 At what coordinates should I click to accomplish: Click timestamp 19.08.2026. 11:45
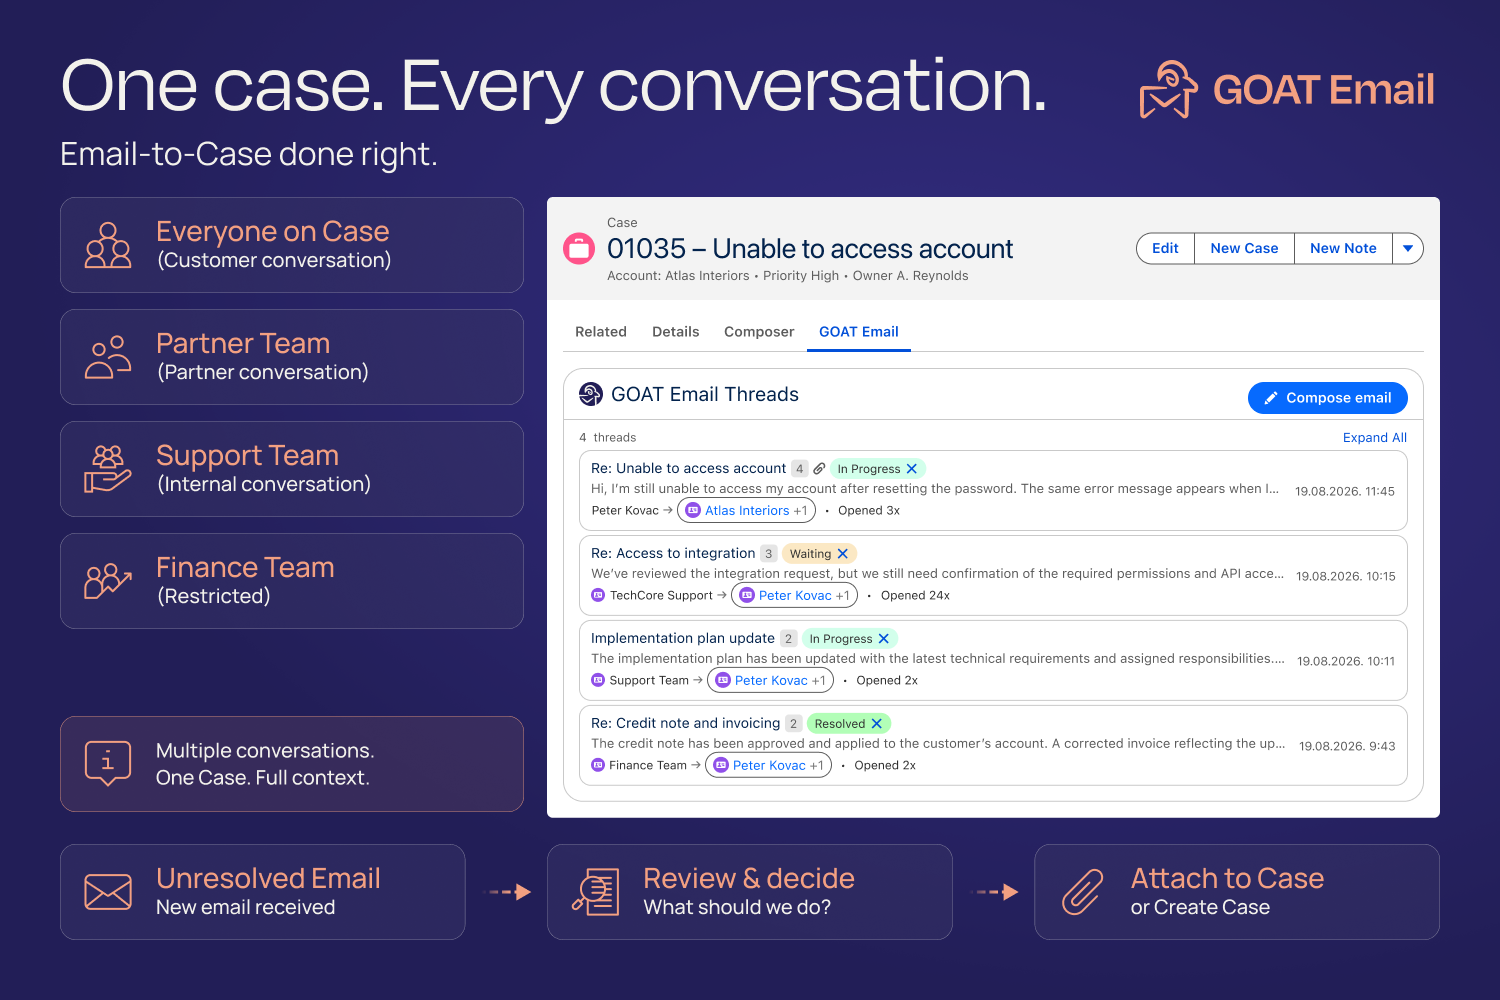tap(1345, 491)
